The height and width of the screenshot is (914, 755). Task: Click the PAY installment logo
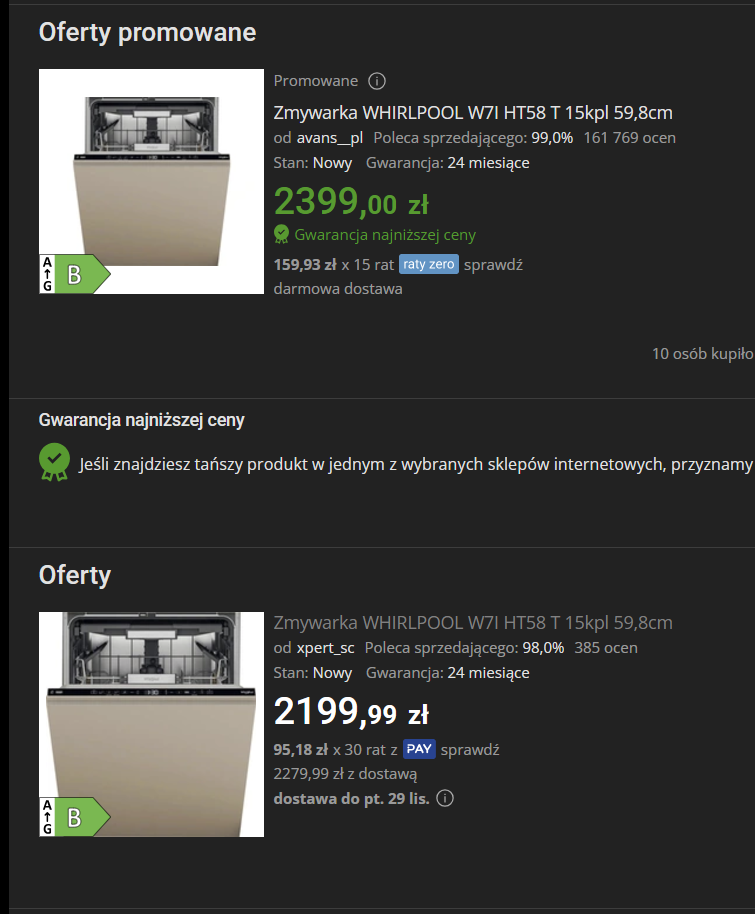[419, 749]
